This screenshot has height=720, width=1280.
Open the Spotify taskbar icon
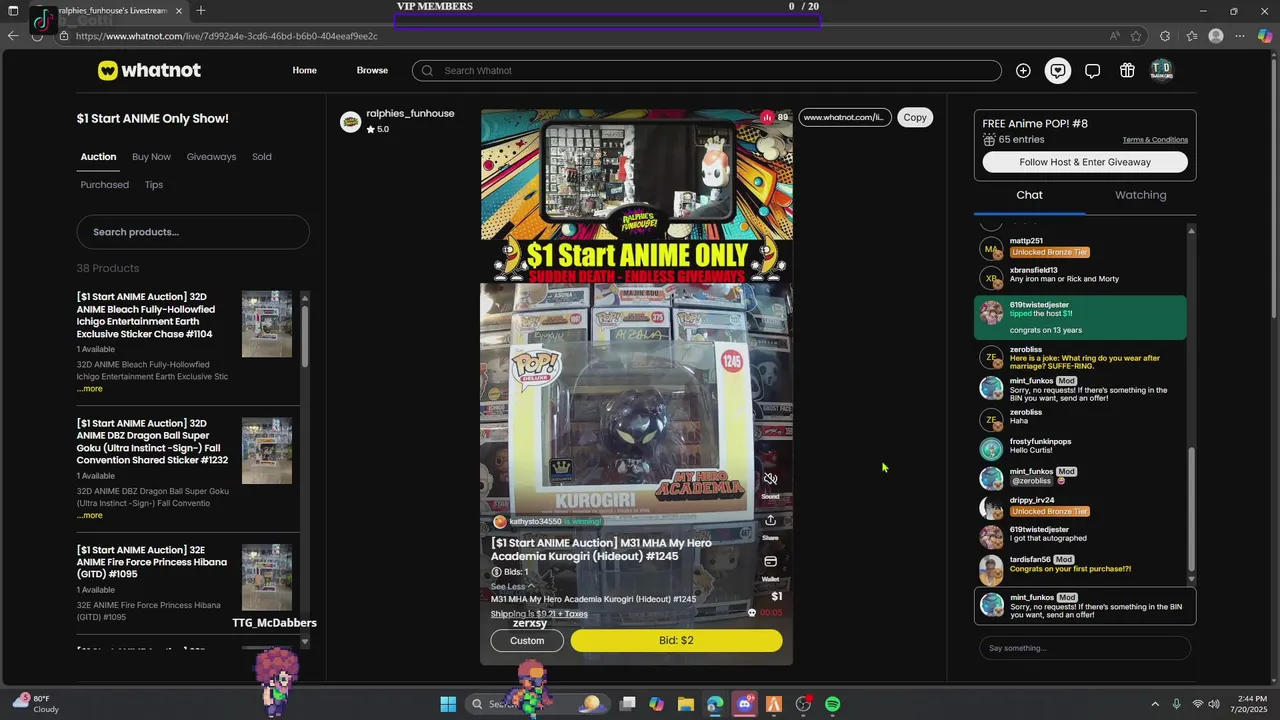[832, 704]
